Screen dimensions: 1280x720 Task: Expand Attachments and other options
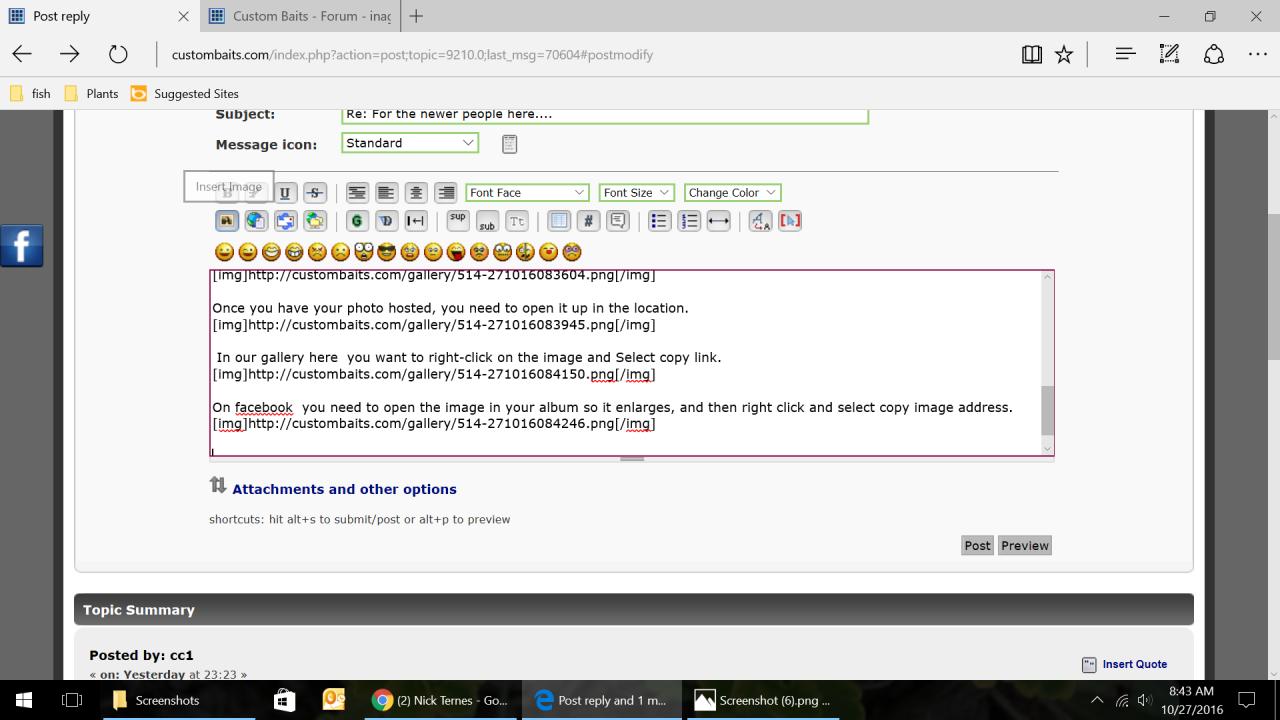[x=343, y=489]
